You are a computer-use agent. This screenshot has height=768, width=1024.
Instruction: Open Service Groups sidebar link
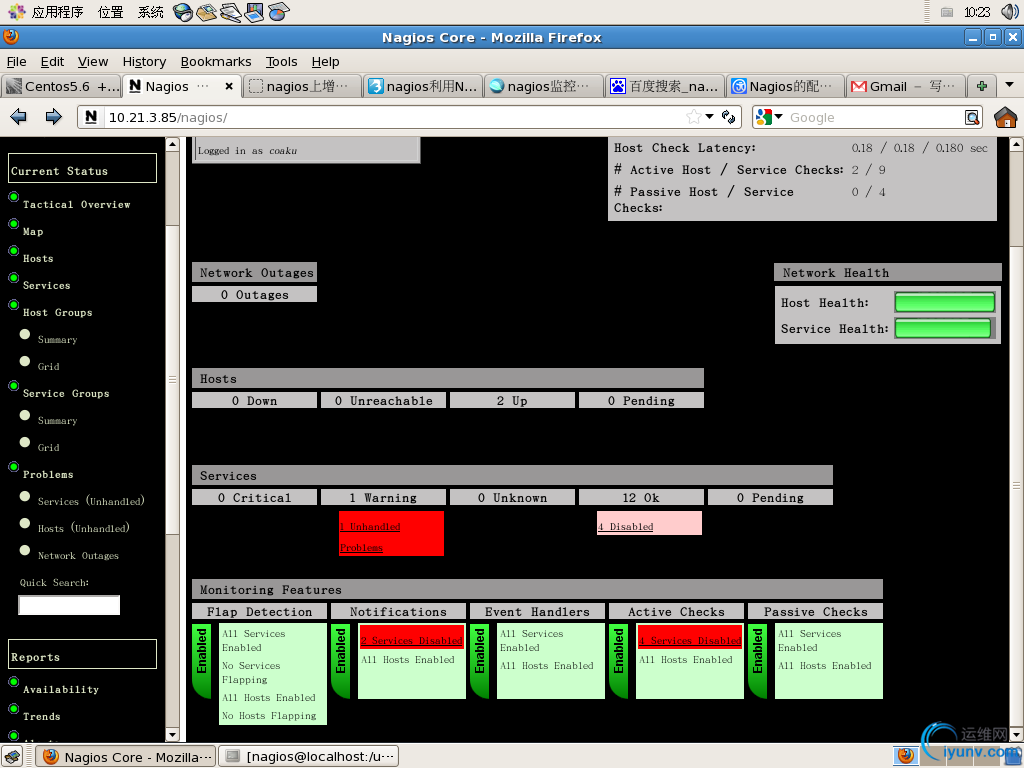(66, 394)
